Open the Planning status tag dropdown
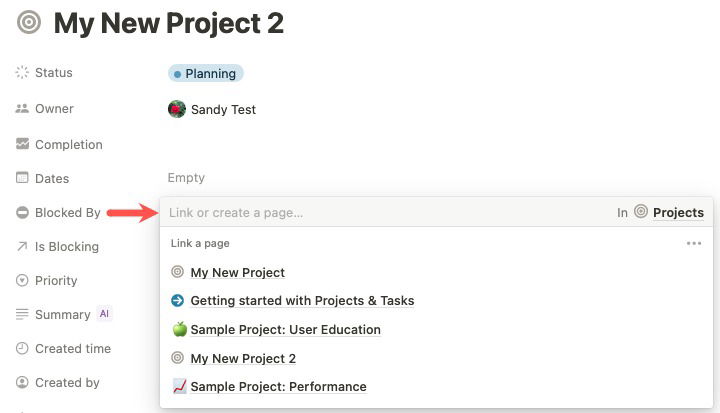Image resolution: width=720 pixels, height=413 pixels. [x=206, y=73]
